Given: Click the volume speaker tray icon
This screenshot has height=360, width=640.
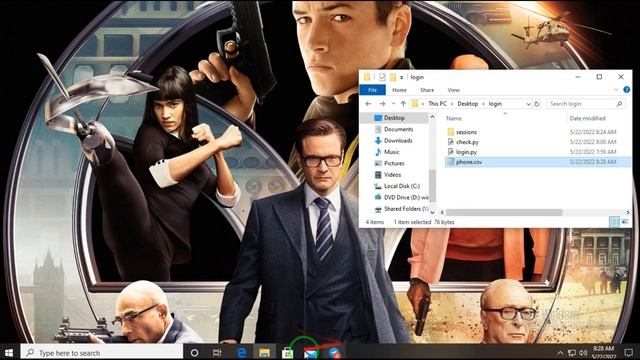Looking at the screenshot, I should [x=583, y=353].
